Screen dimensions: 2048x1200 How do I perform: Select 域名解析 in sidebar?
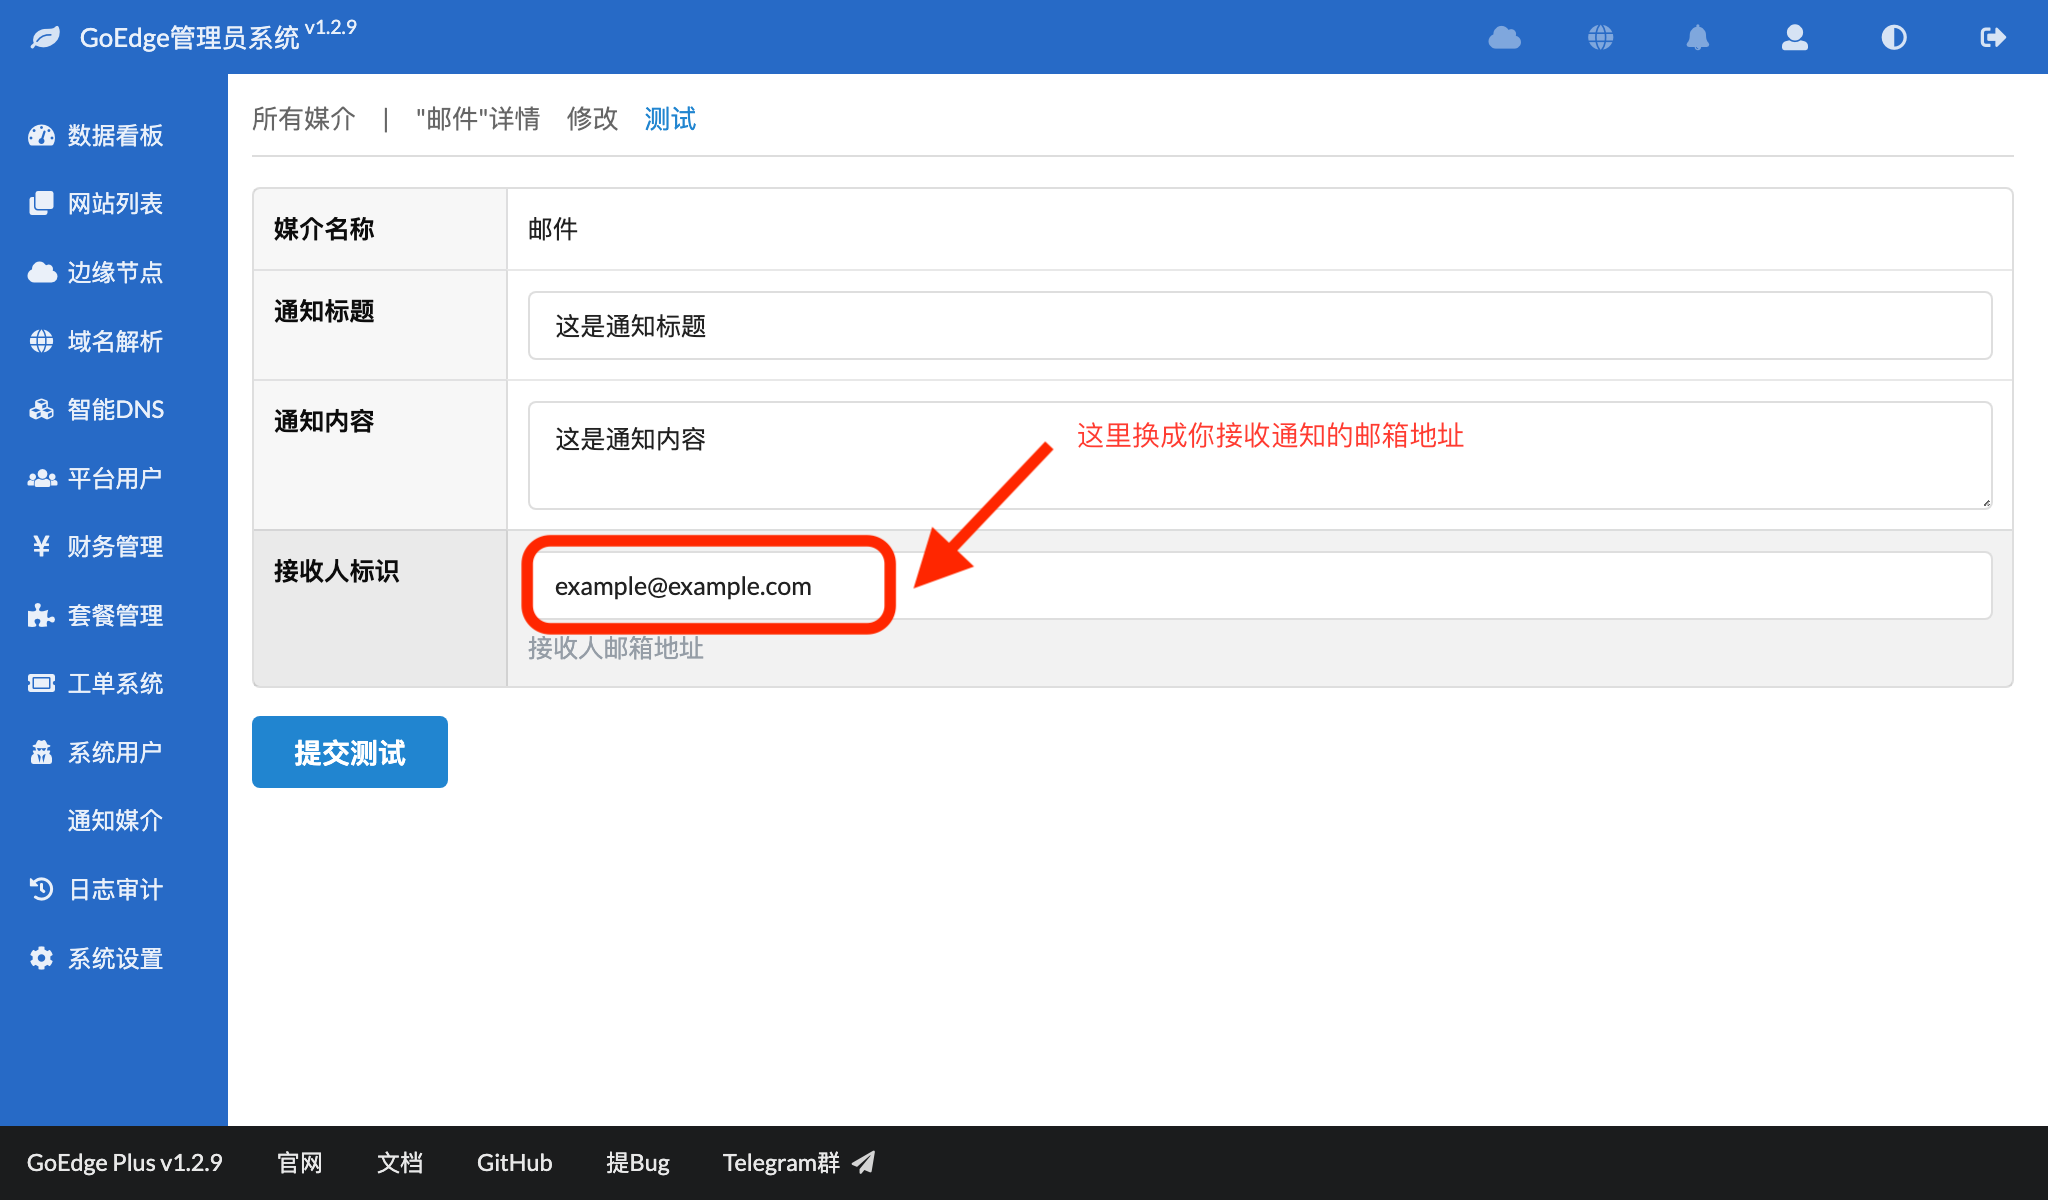pos(114,341)
